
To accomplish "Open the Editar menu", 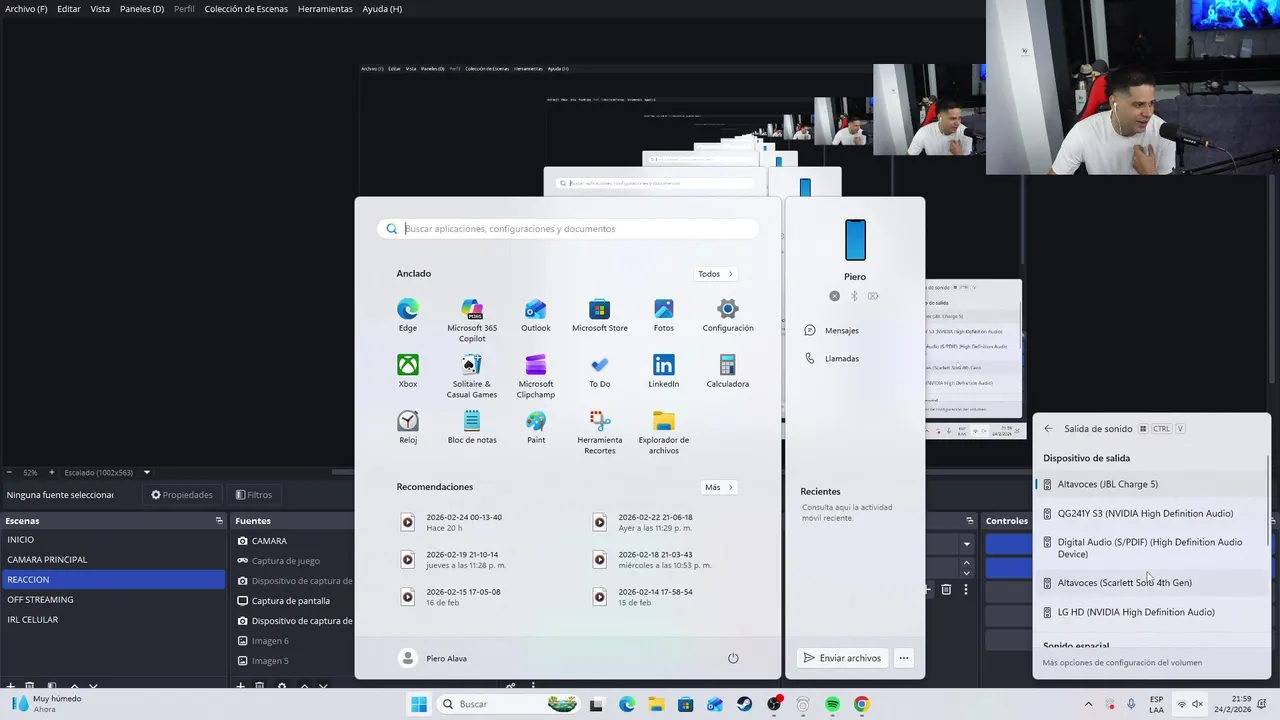I will [69, 9].
